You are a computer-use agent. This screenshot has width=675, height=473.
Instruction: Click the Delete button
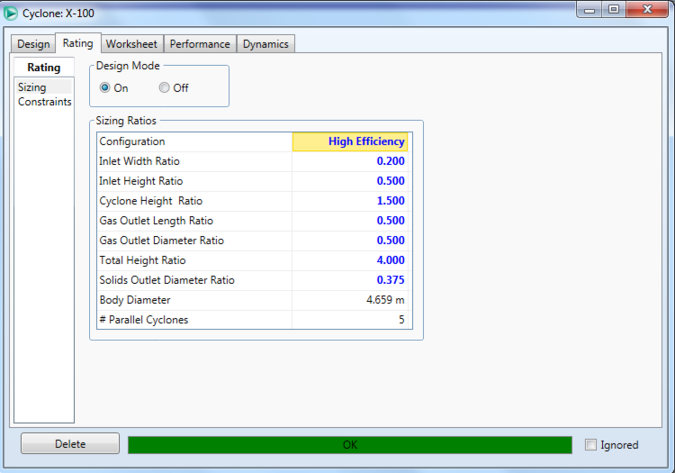pos(70,444)
